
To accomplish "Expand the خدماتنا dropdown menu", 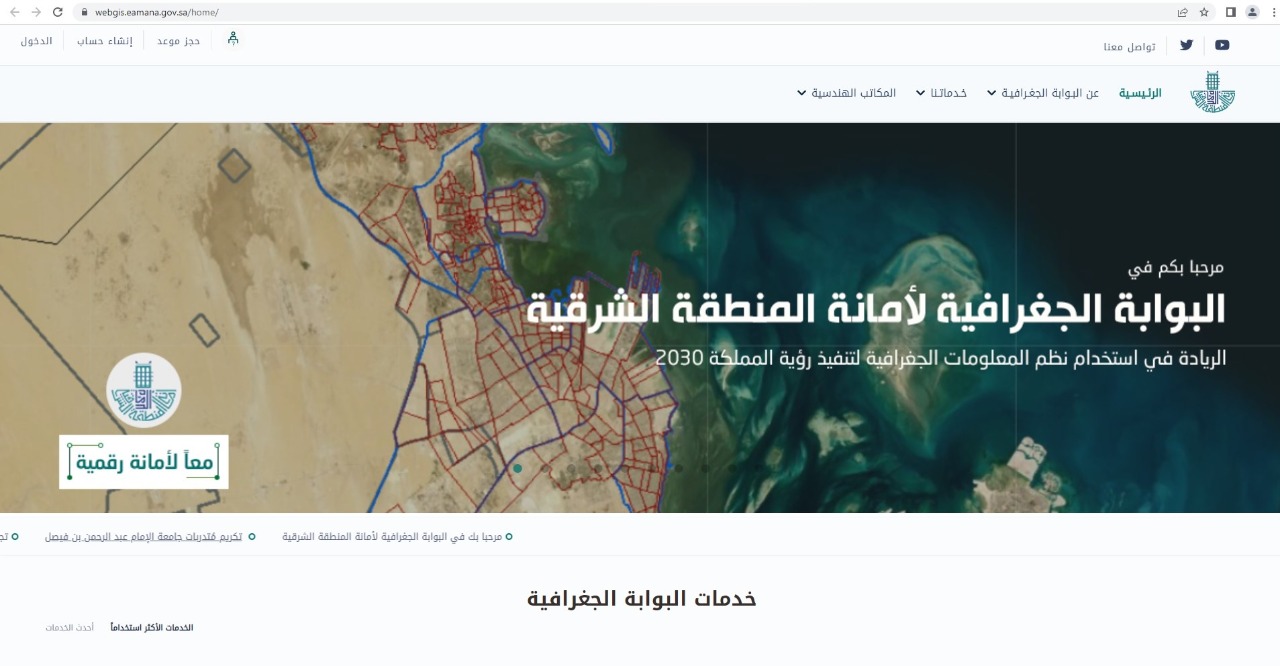I will point(941,93).
